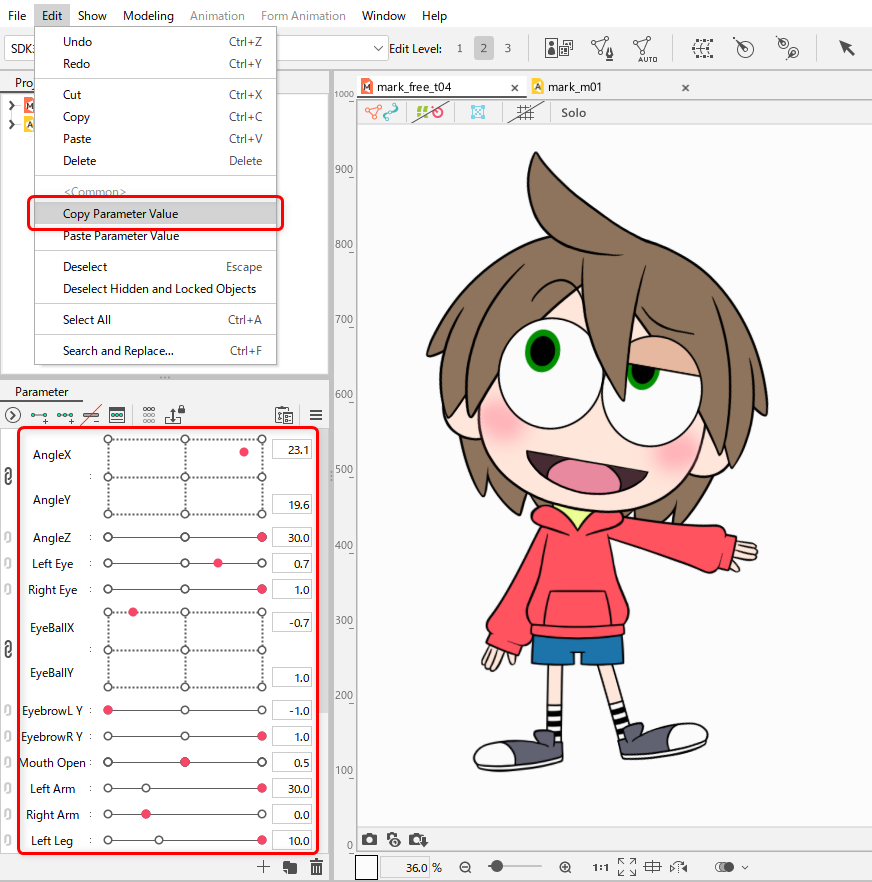Choose Paste Parameter Value from the Edit menu

coord(121,236)
